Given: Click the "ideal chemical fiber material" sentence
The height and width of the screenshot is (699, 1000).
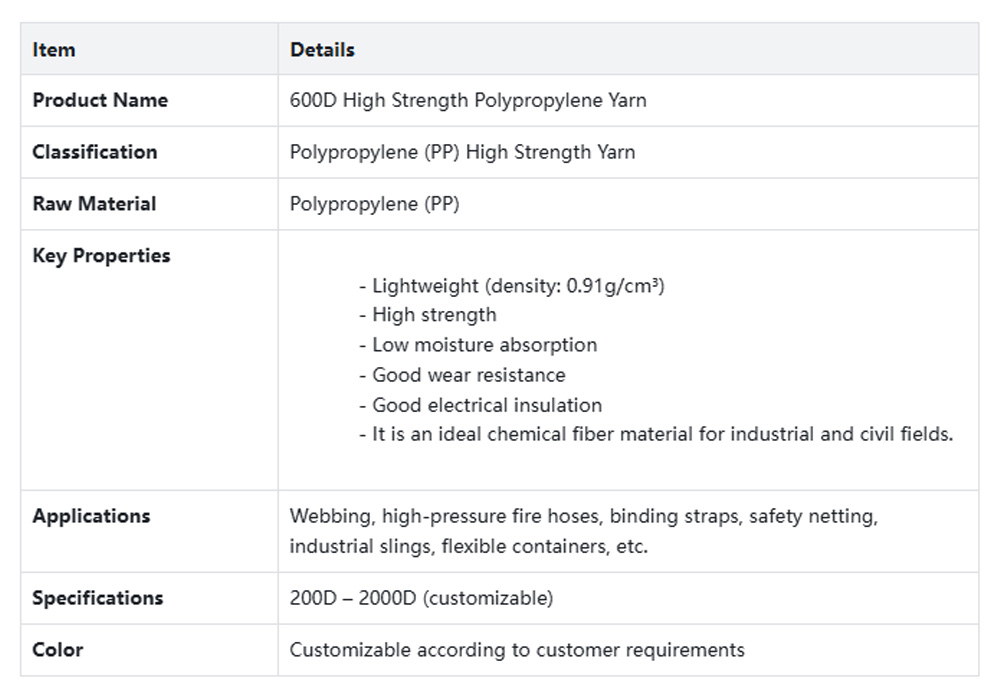Looking at the screenshot, I should (656, 434).
